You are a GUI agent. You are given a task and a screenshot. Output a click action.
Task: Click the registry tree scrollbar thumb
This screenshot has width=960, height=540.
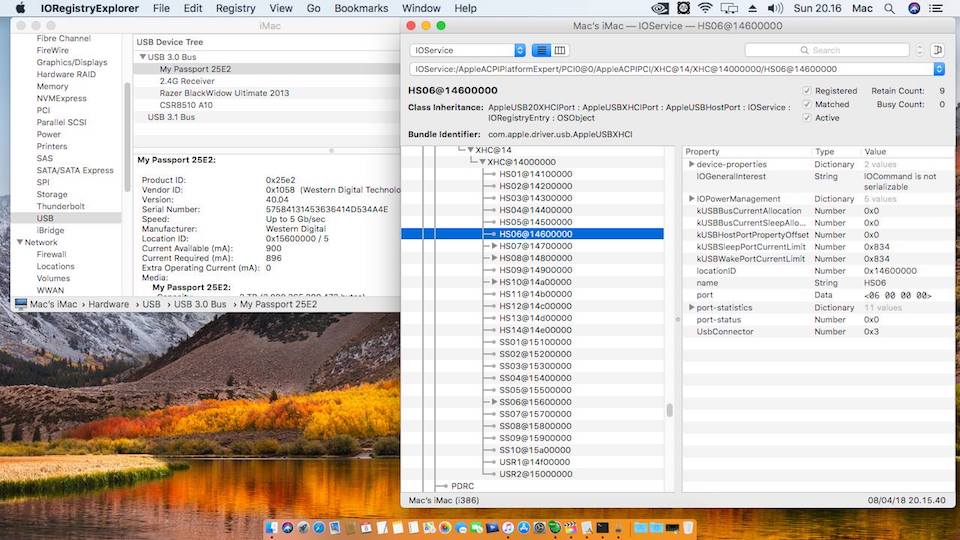point(669,410)
